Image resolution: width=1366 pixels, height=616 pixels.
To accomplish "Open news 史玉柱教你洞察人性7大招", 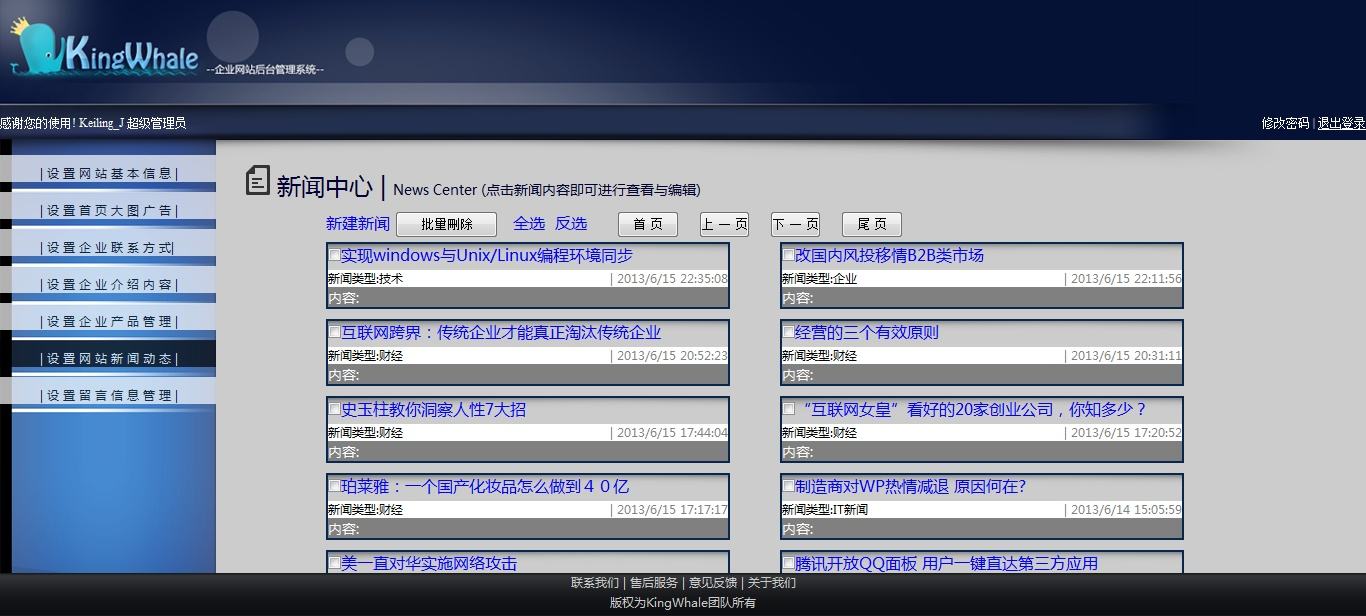I will click(433, 409).
